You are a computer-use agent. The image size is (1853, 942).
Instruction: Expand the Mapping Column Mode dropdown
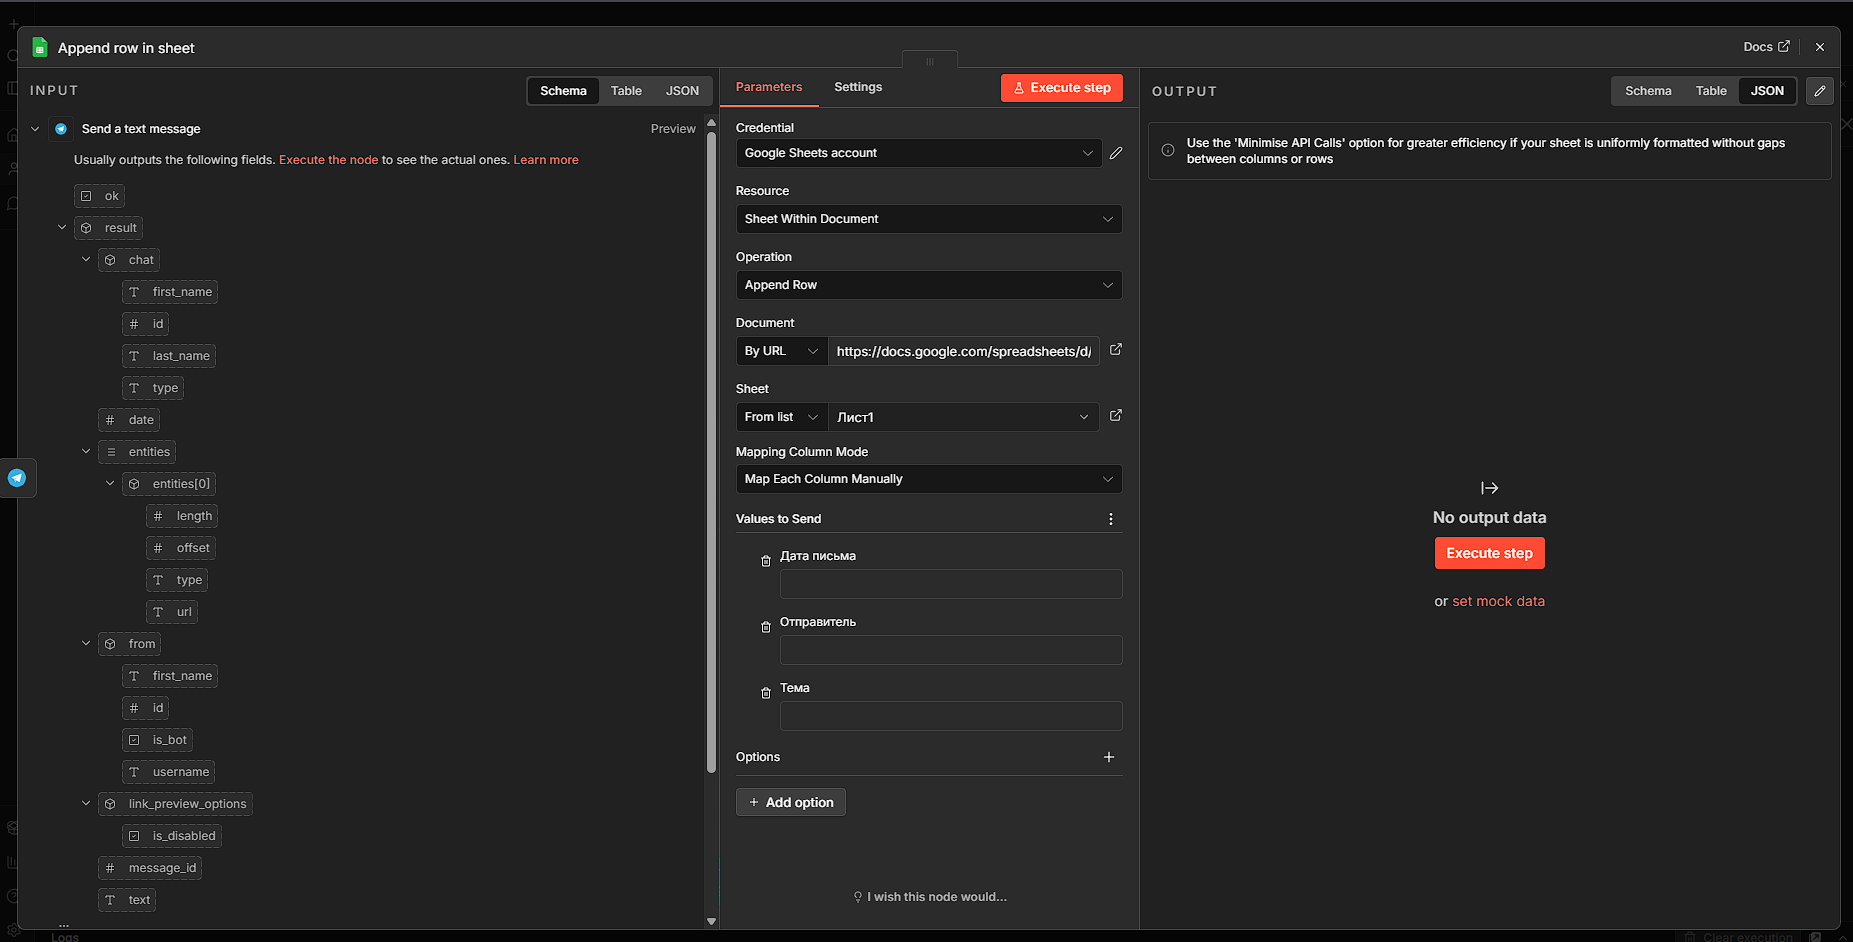pyautogui.click(x=928, y=479)
